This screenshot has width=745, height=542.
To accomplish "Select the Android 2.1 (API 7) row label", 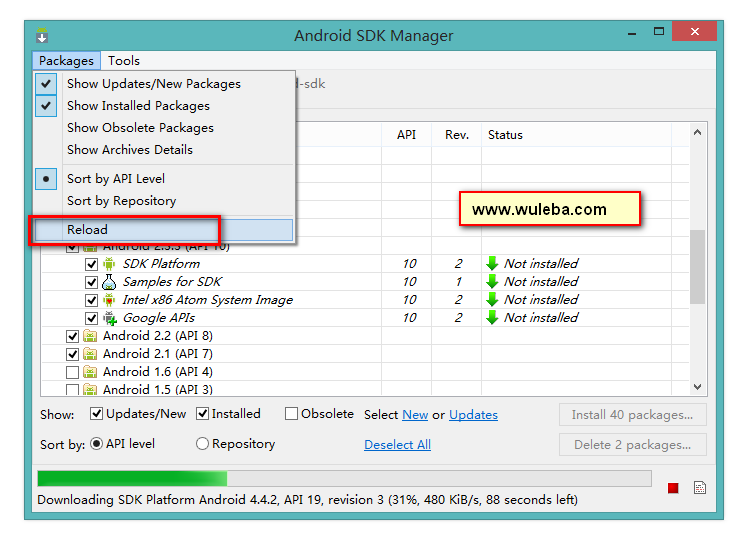I will pos(158,354).
